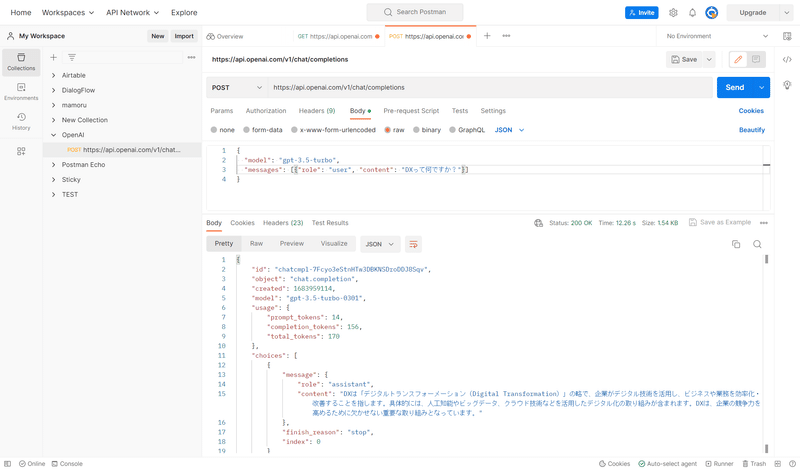Viewport: 800px width, 470px height.
Task: Open two-pane layout icon in status bar
Action: click(778, 464)
